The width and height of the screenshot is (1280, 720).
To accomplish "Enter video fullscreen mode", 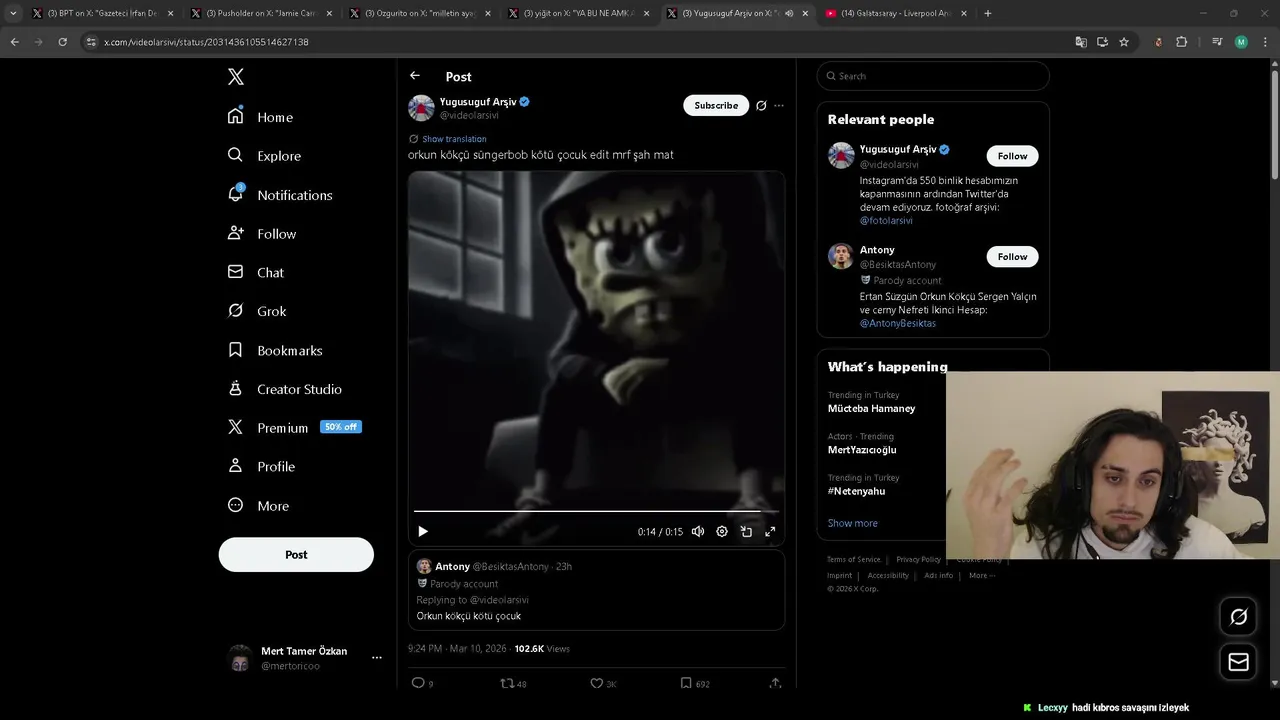I will click(770, 532).
